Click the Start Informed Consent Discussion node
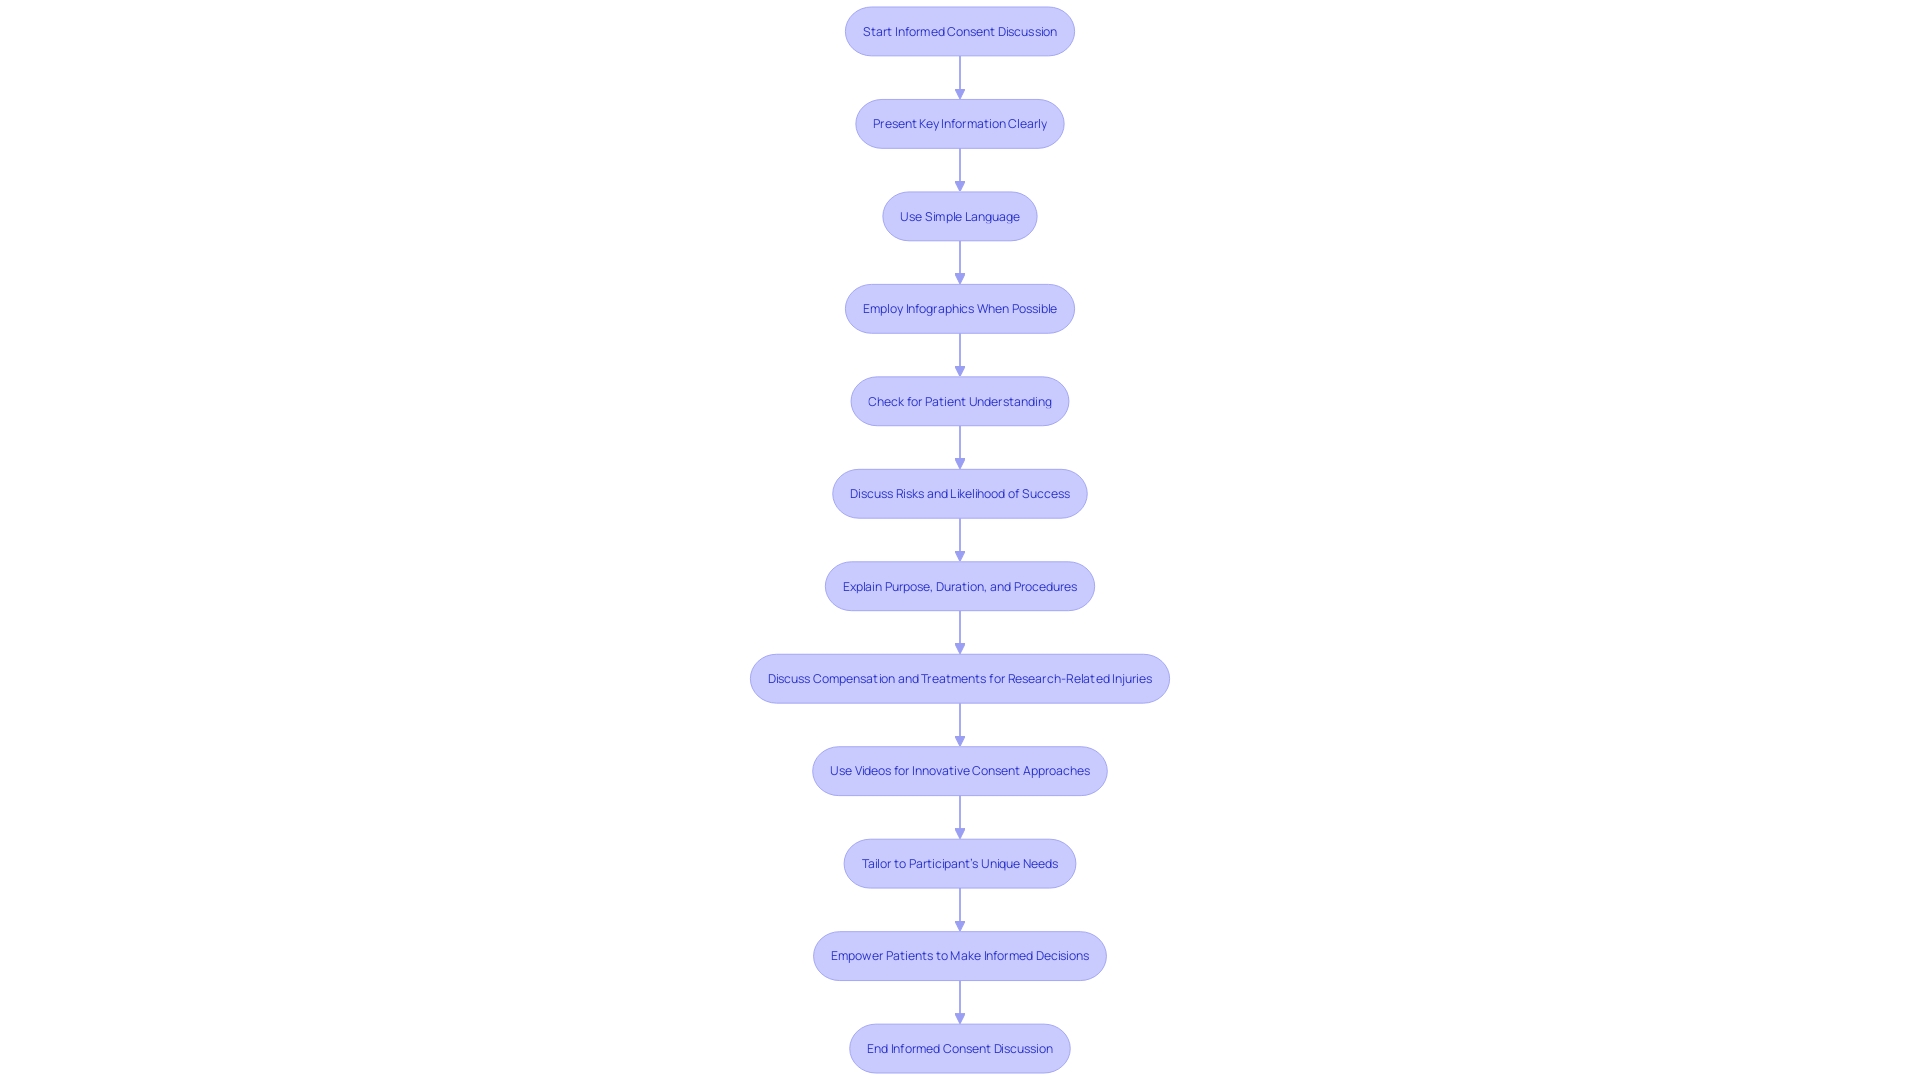The width and height of the screenshot is (1920, 1080). pos(959,30)
